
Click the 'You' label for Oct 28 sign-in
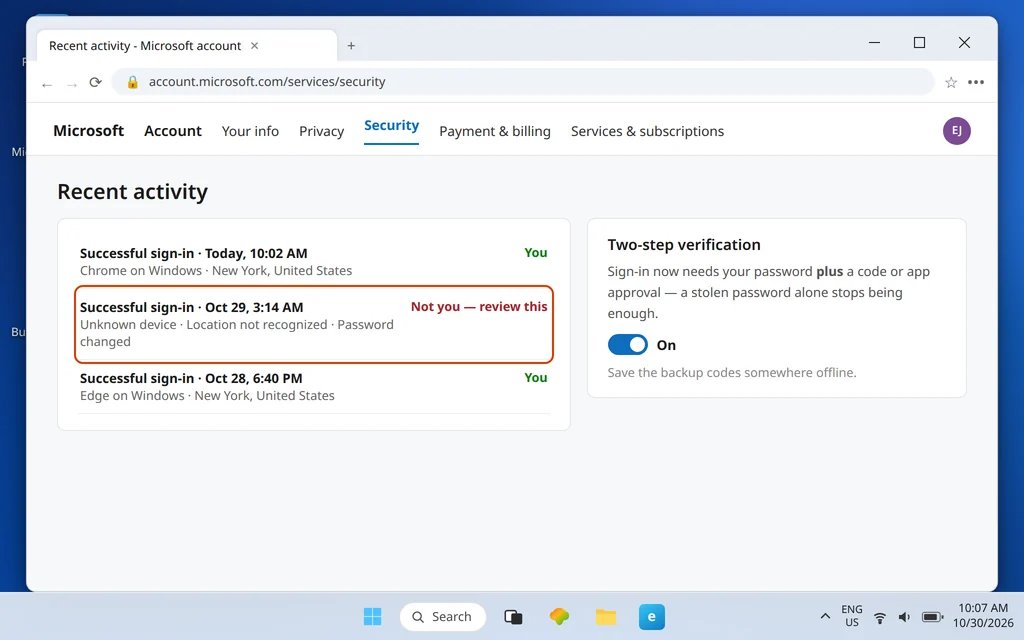(536, 377)
